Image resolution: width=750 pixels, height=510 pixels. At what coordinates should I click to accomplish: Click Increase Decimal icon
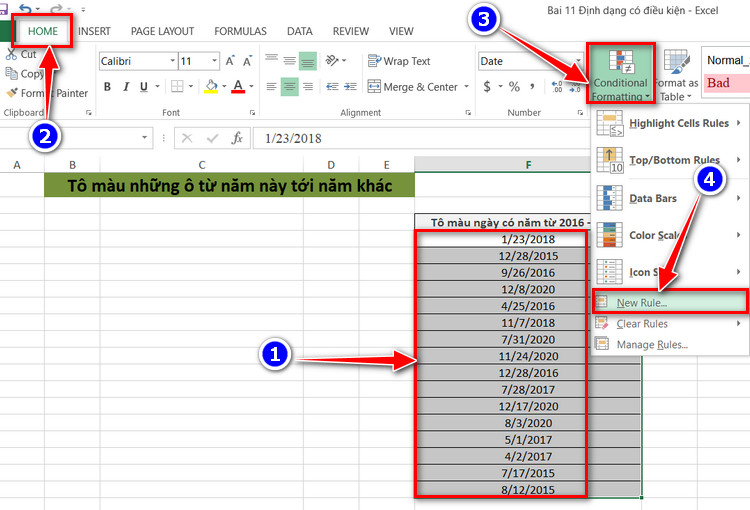click(x=557, y=87)
